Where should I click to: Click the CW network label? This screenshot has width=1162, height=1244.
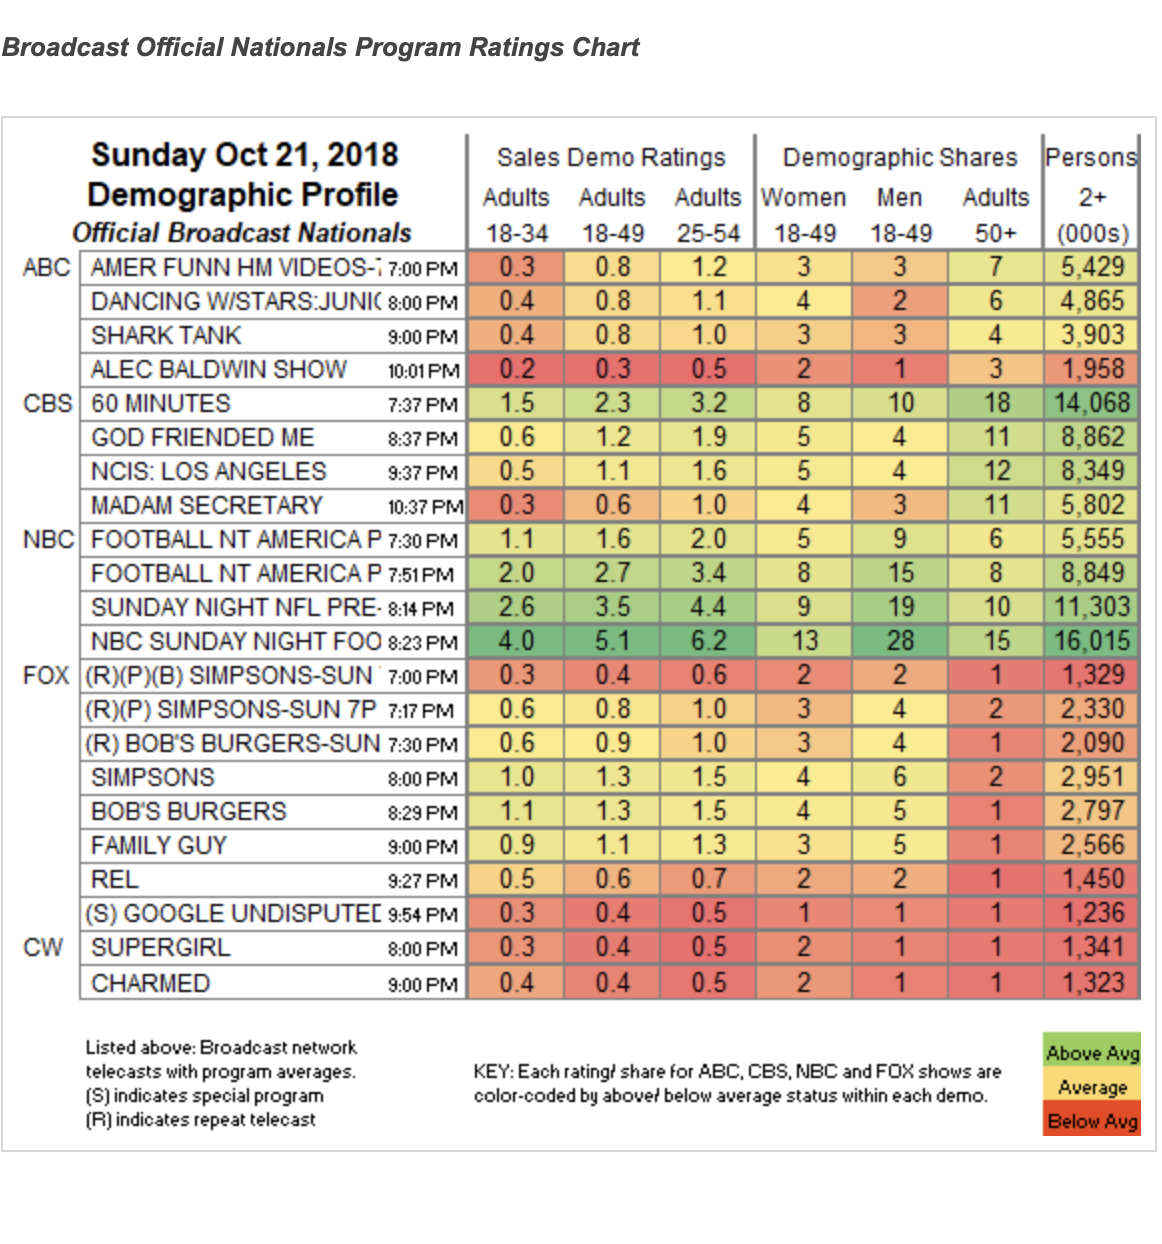coord(43,947)
